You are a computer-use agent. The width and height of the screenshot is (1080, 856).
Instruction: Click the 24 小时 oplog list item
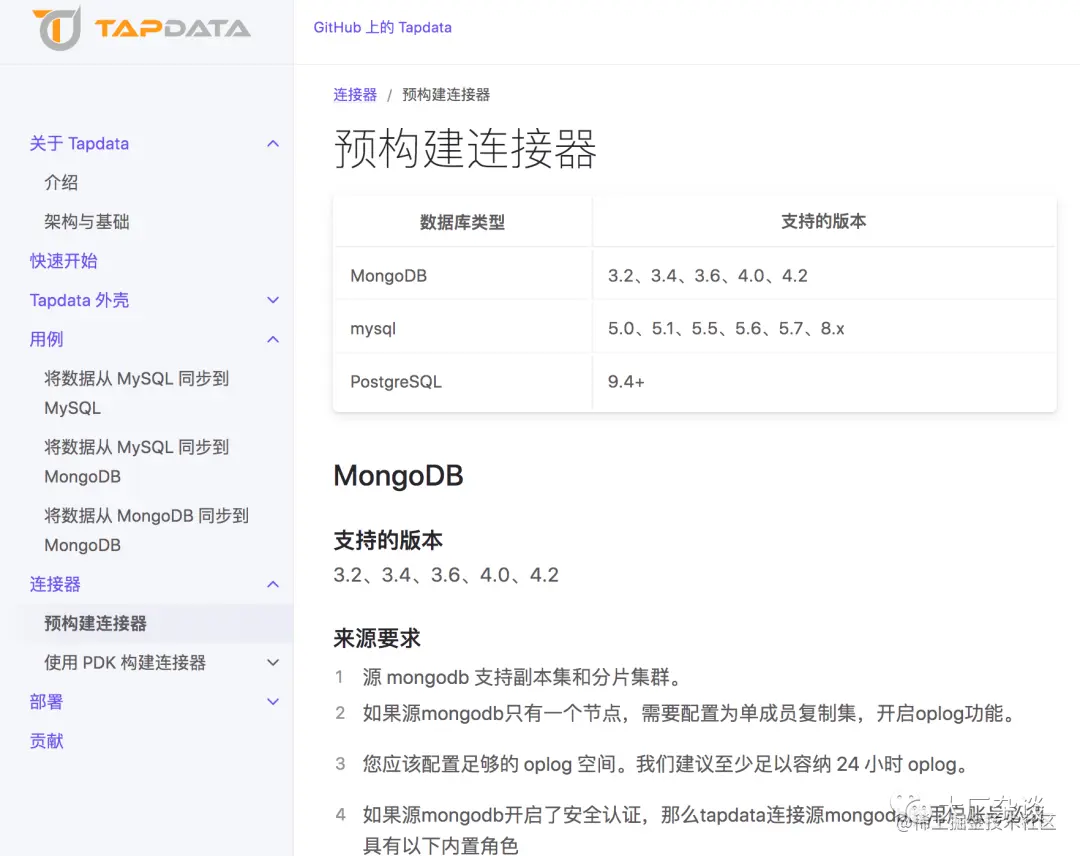[667, 764]
